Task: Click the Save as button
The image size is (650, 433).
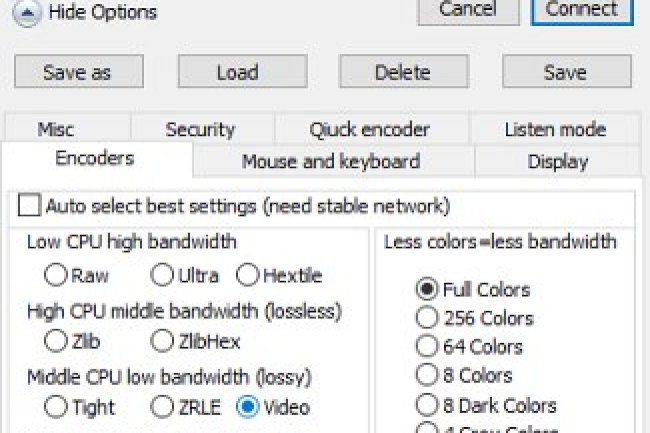Action: coord(78,72)
